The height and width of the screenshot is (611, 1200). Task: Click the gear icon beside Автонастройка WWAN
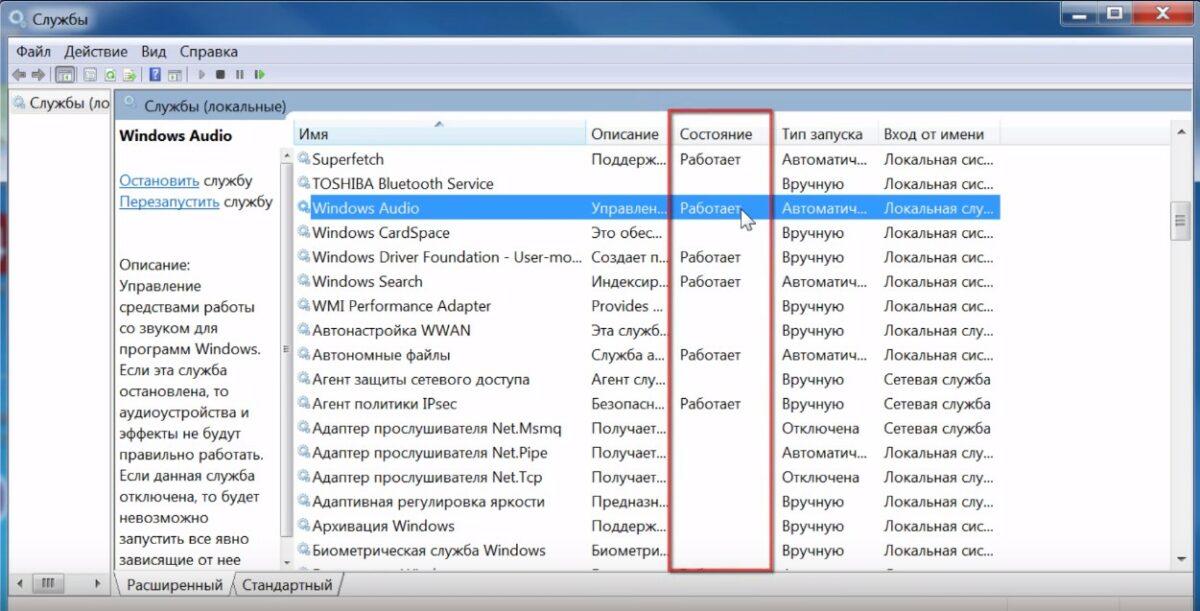(x=304, y=330)
